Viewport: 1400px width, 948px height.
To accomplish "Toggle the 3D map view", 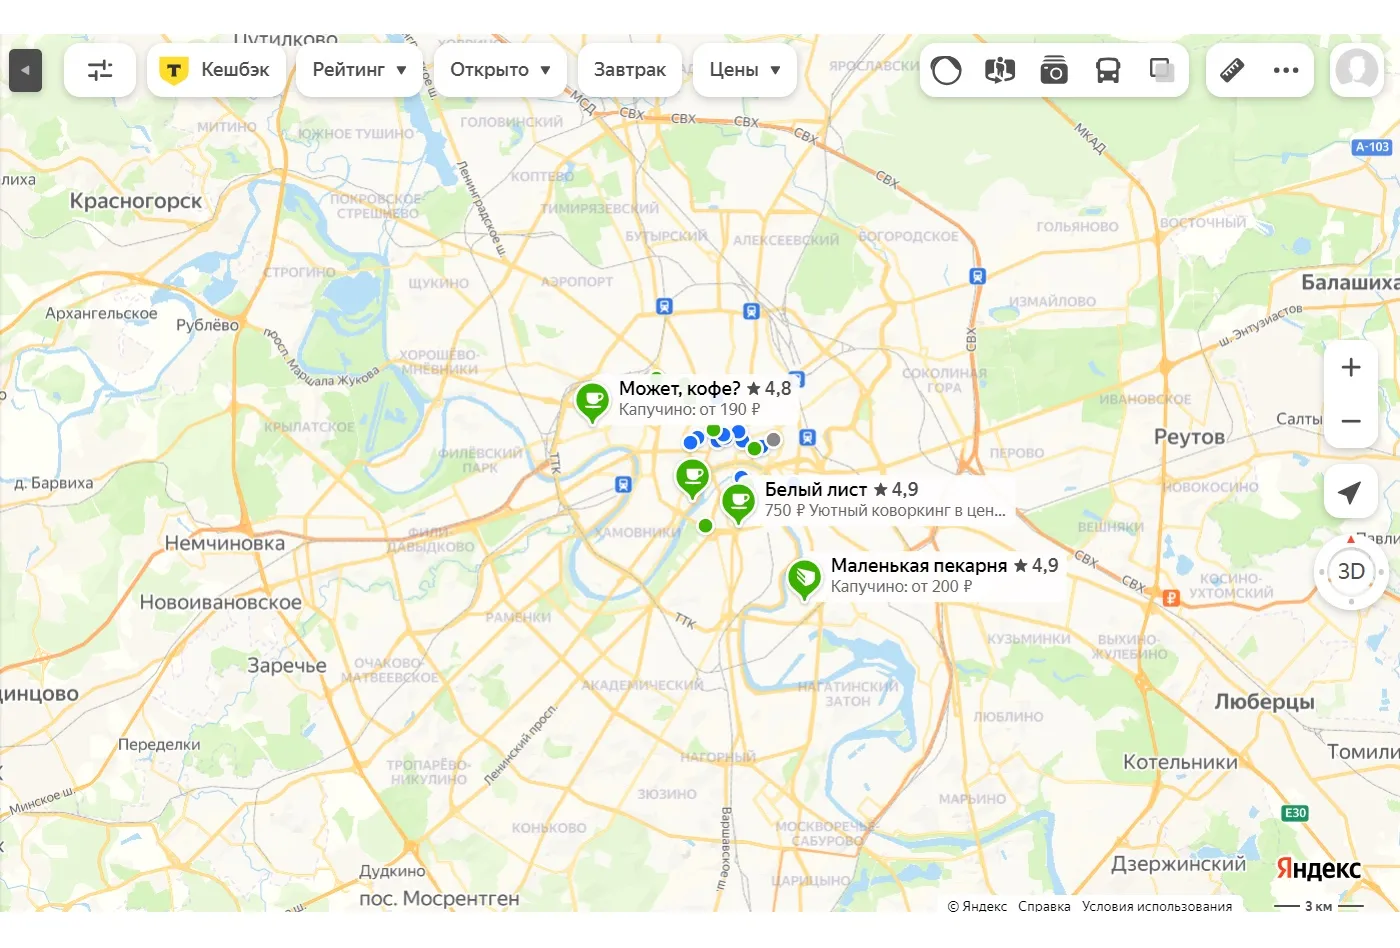I will [x=1351, y=572].
